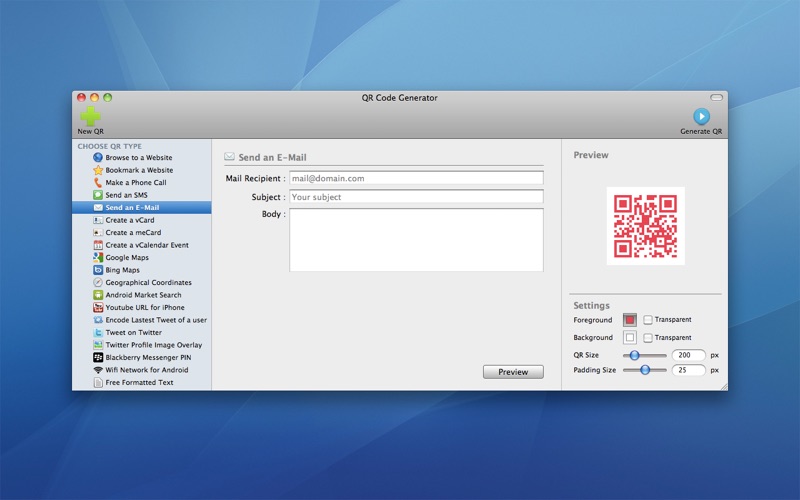Choose "Twitter Profile Image Overlay" text row
Screen dimensions: 800x500
coord(154,345)
